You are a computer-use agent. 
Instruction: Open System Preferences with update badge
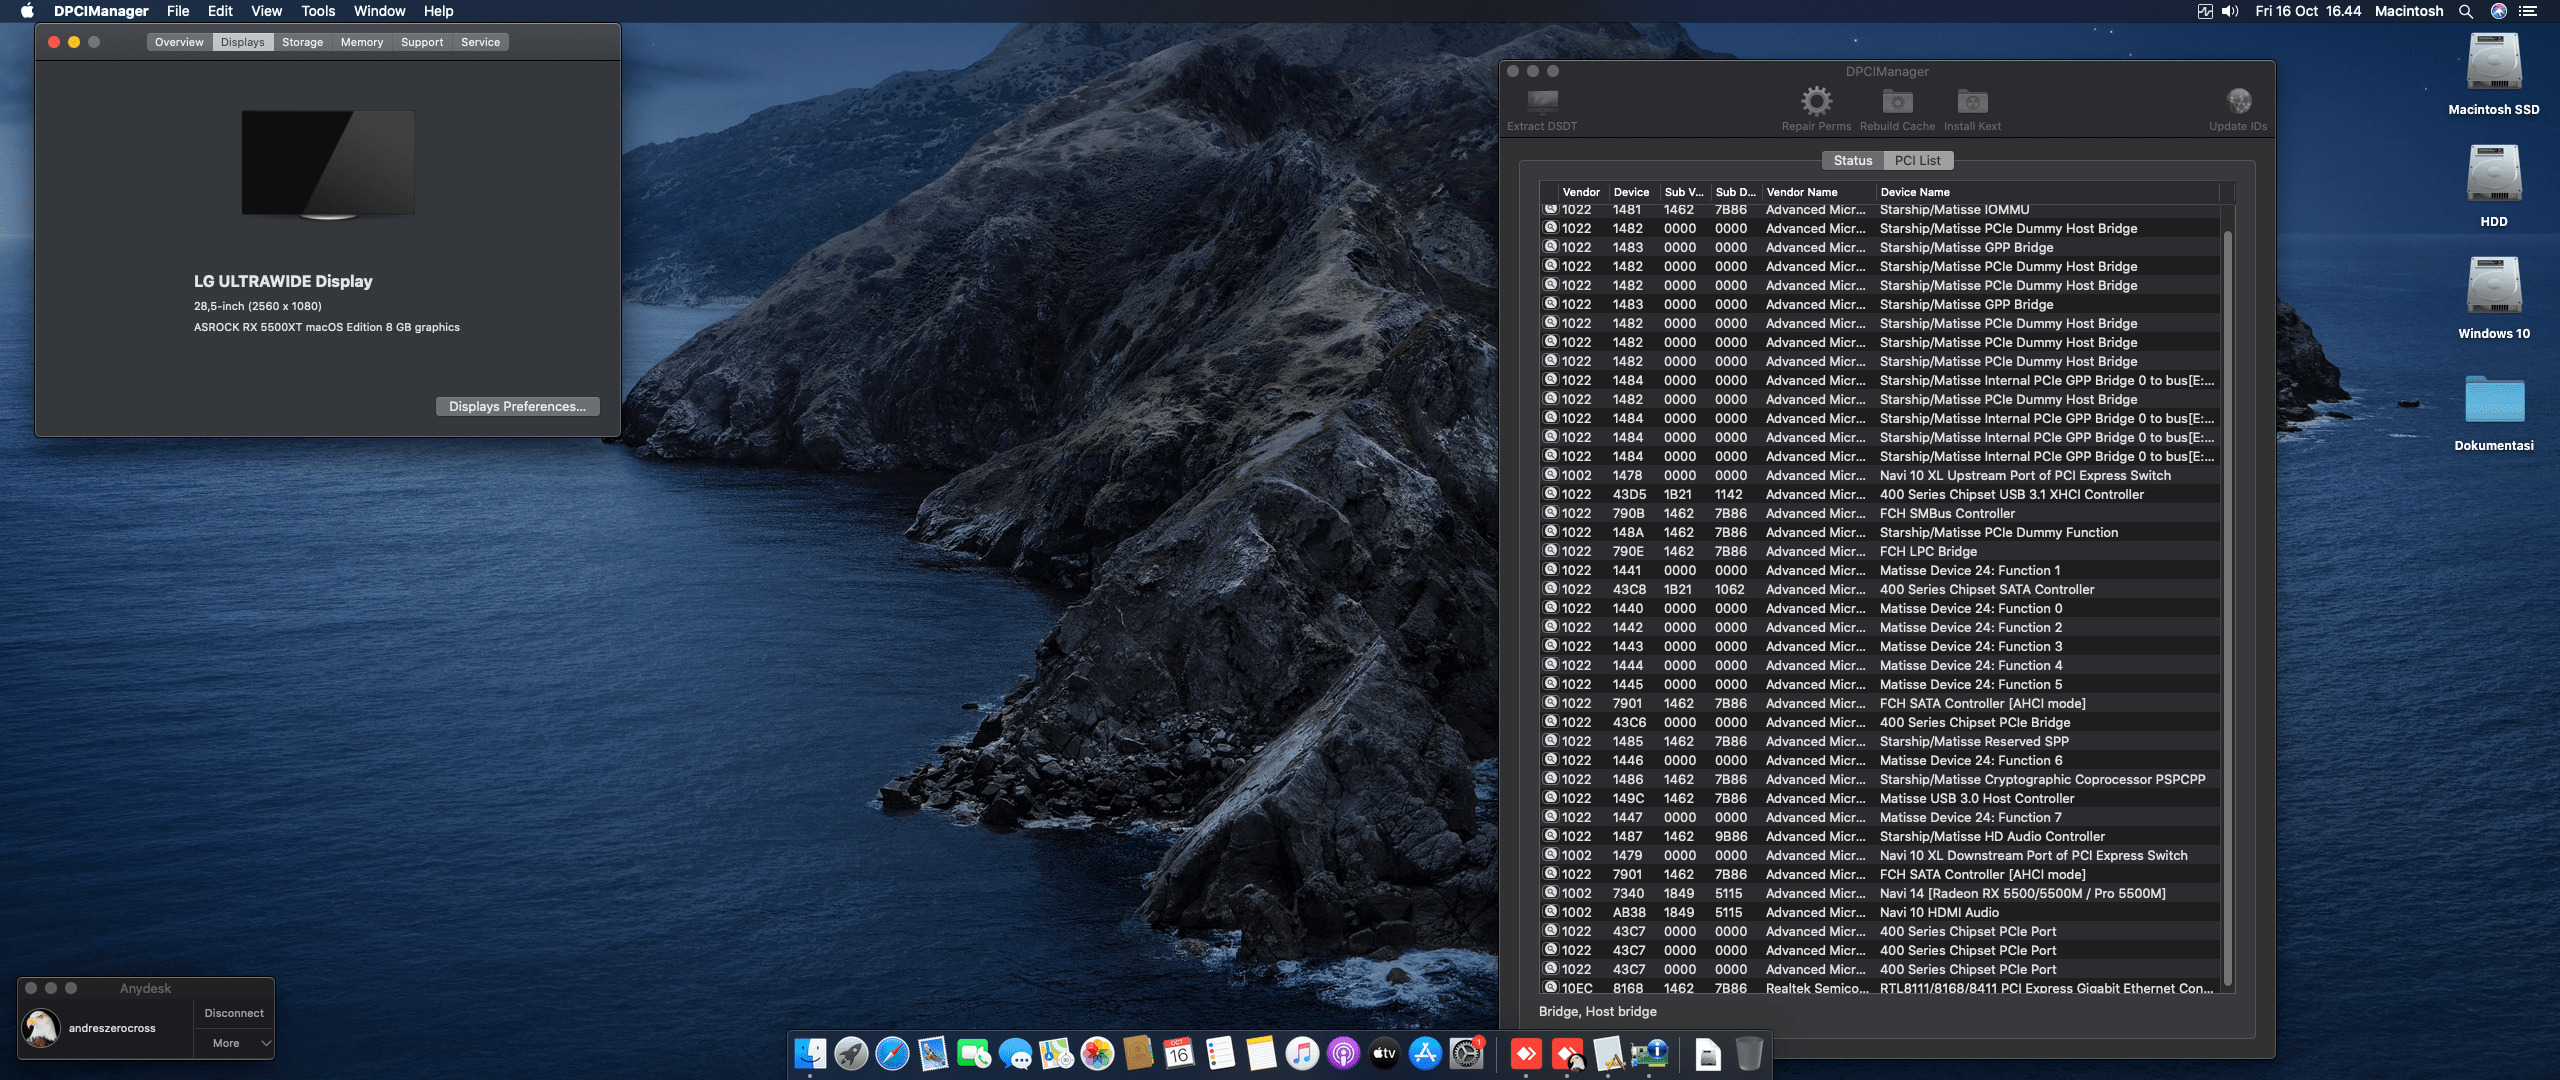pyautogui.click(x=1466, y=1053)
